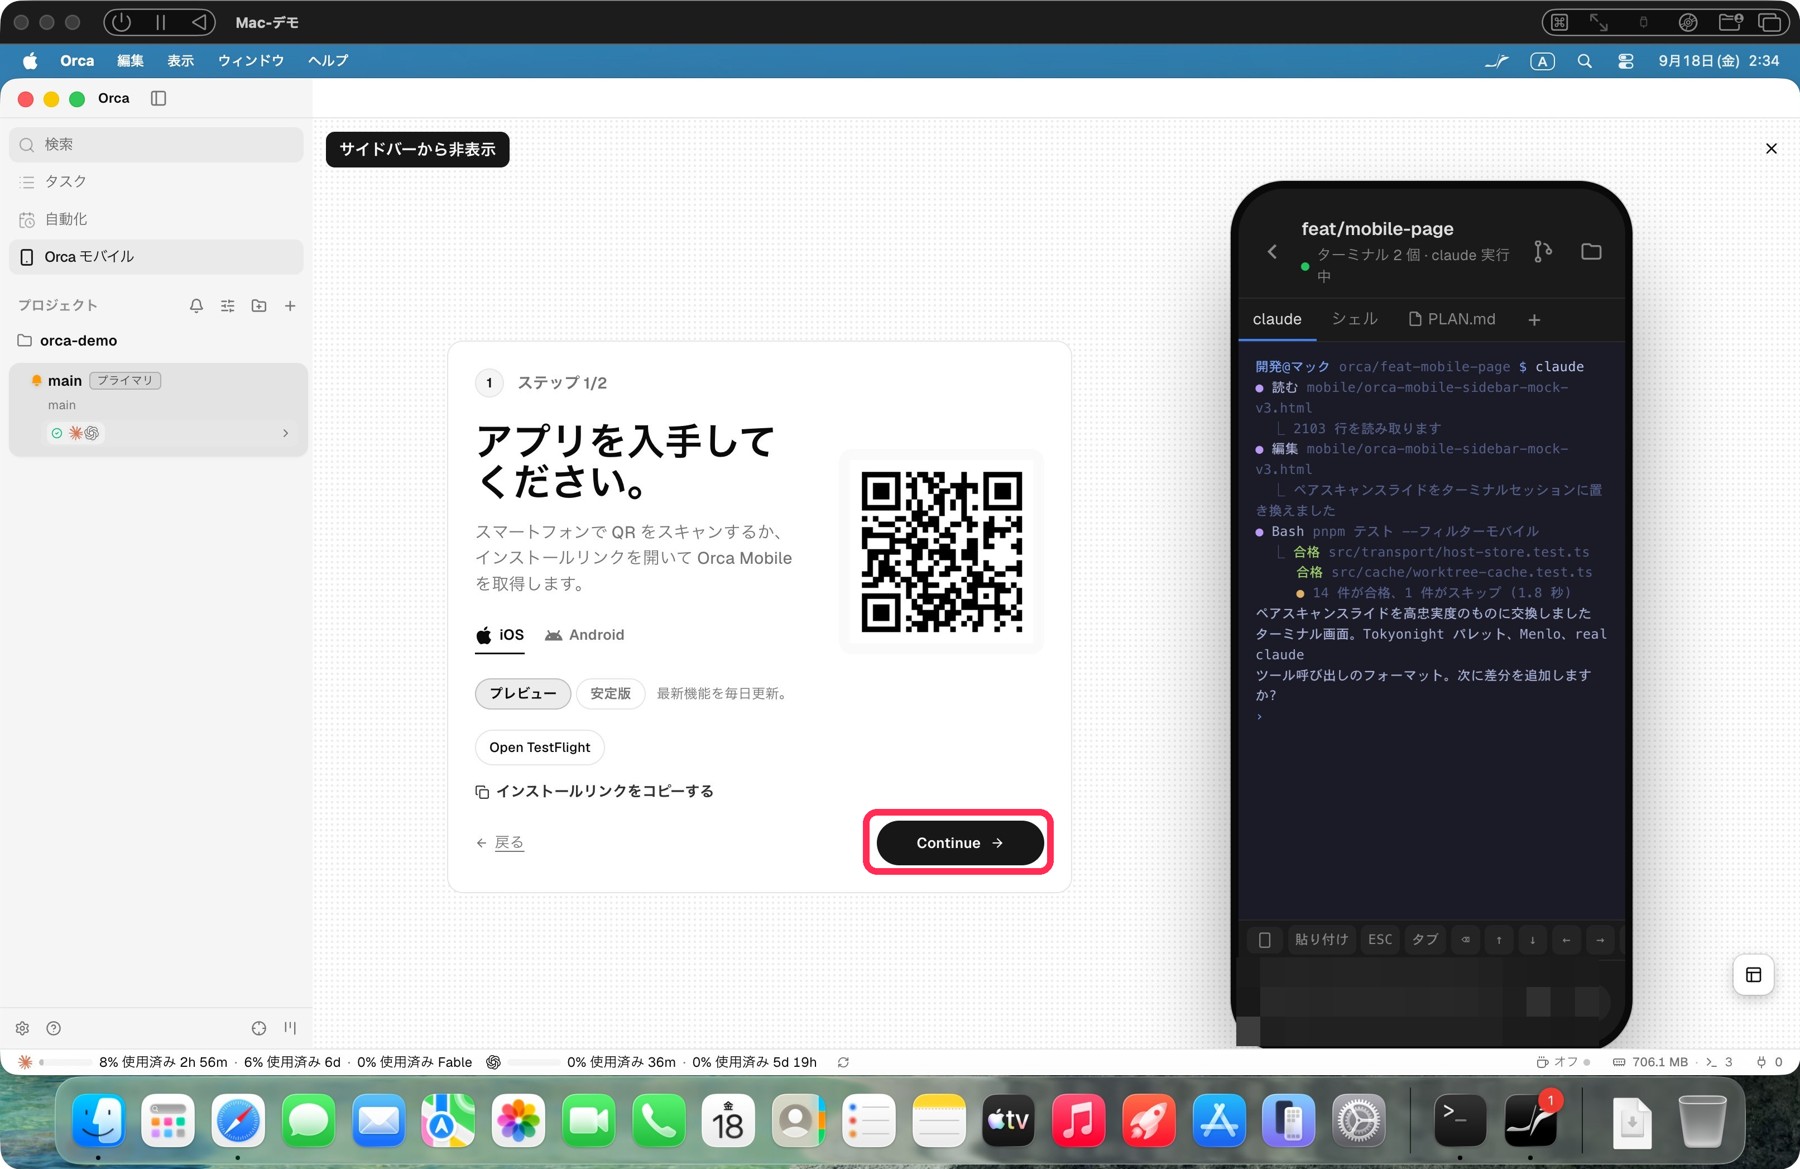Click the back chevron in phone mockup
Screen dimensions: 1800x1169
coord(1272,252)
